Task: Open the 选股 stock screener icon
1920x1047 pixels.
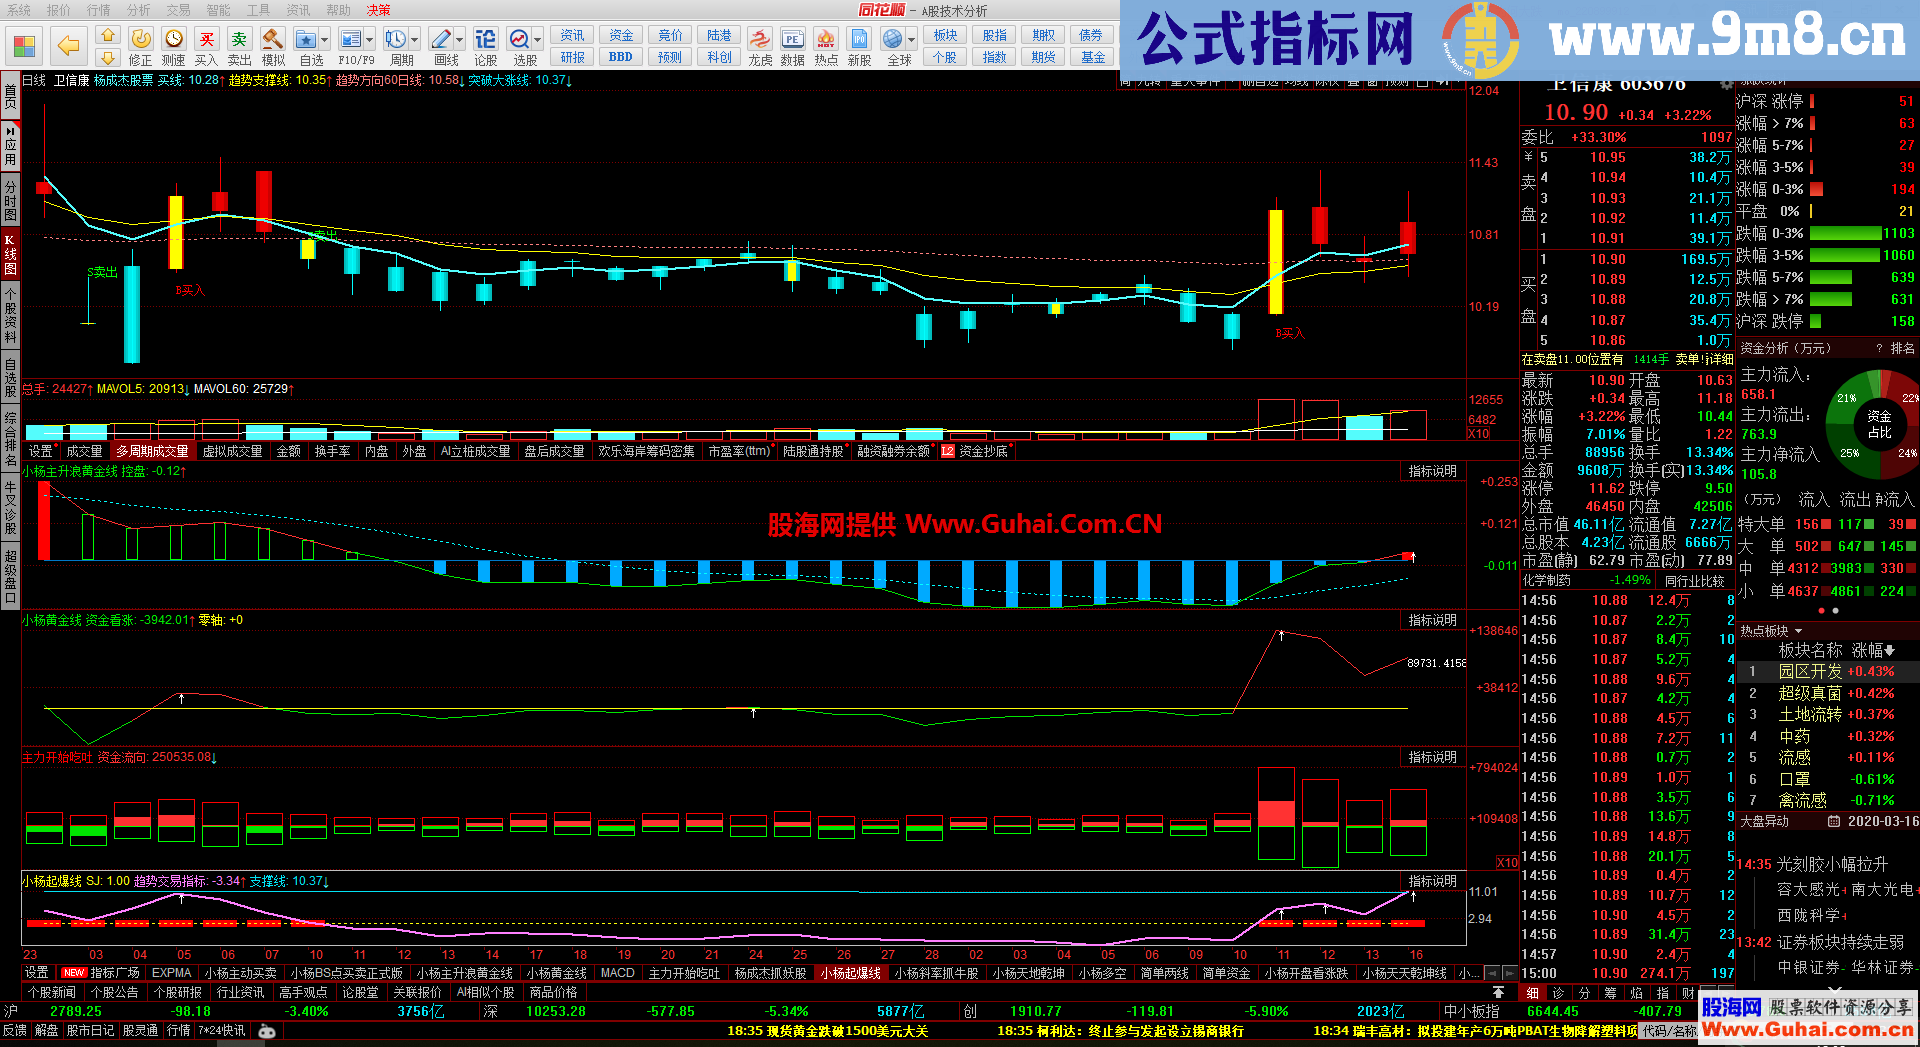Action: point(519,39)
